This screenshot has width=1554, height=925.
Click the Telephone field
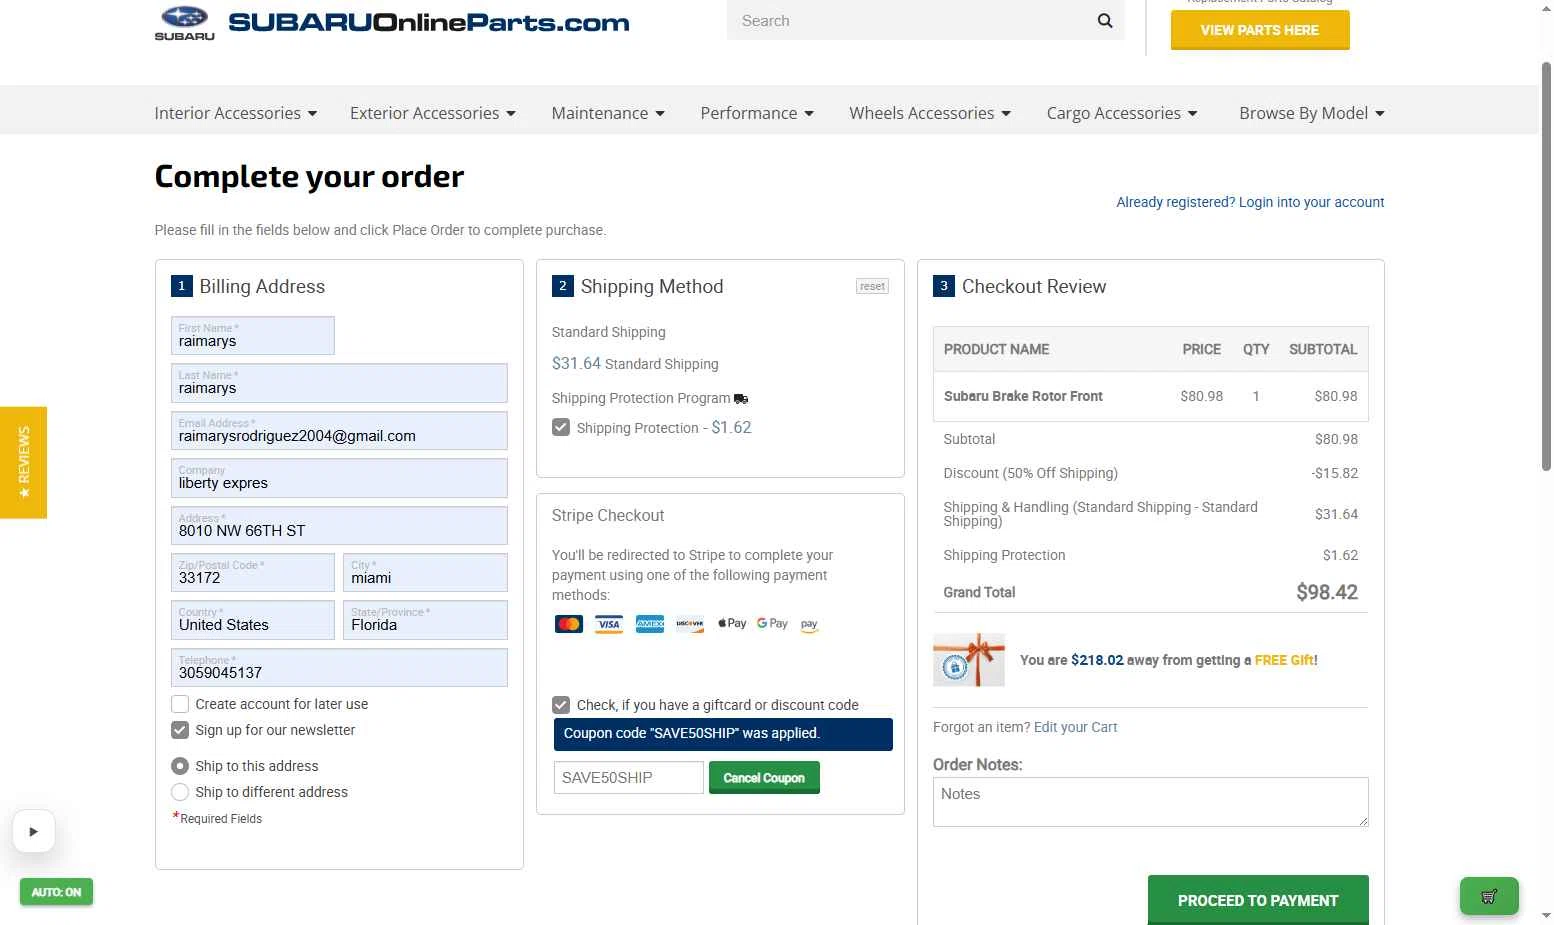click(x=339, y=668)
